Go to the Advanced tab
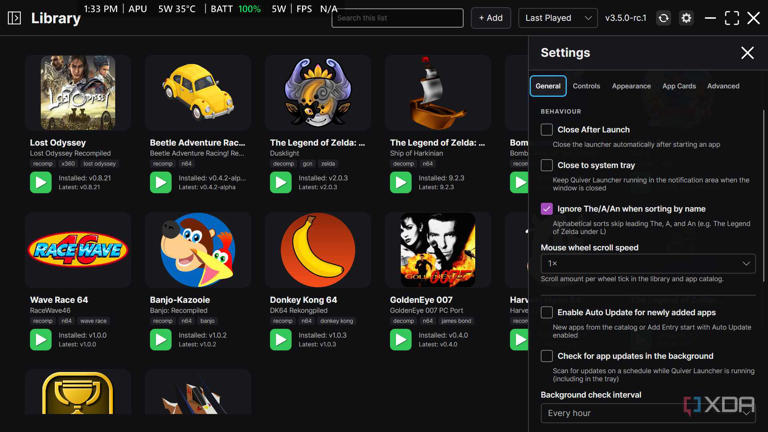Viewport: 768px width, 432px height. pos(723,86)
